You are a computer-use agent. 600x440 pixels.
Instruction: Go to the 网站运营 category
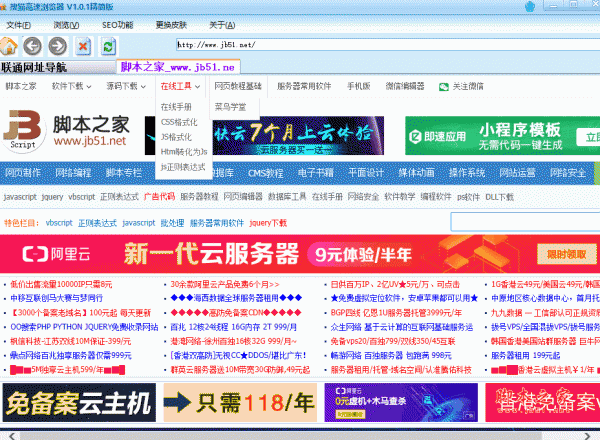(517, 173)
